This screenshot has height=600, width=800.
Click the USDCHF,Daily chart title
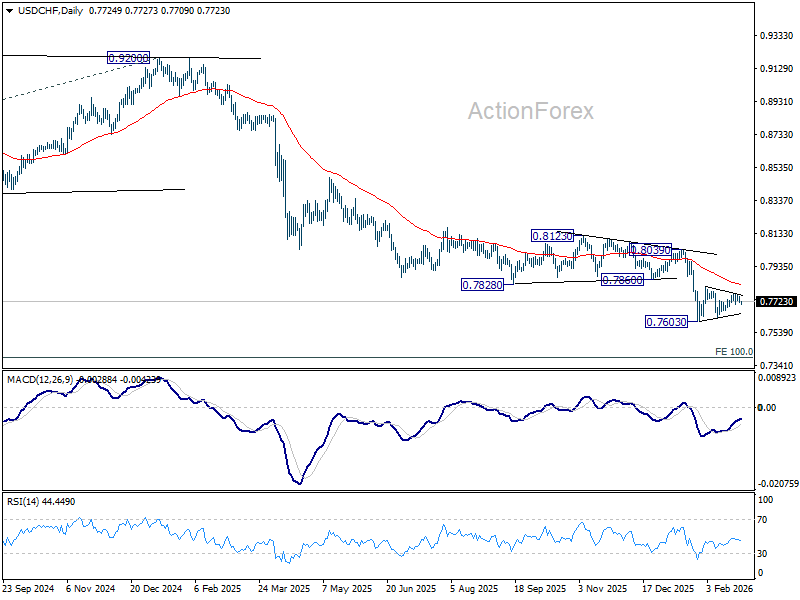coord(50,11)
